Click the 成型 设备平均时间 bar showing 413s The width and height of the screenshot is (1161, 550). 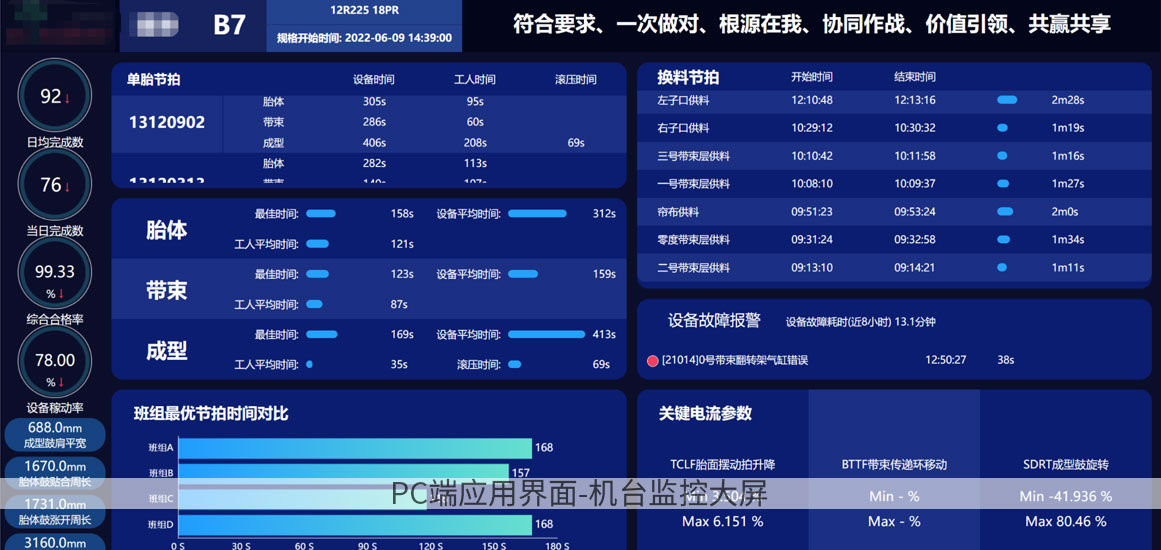coord(546,335)
